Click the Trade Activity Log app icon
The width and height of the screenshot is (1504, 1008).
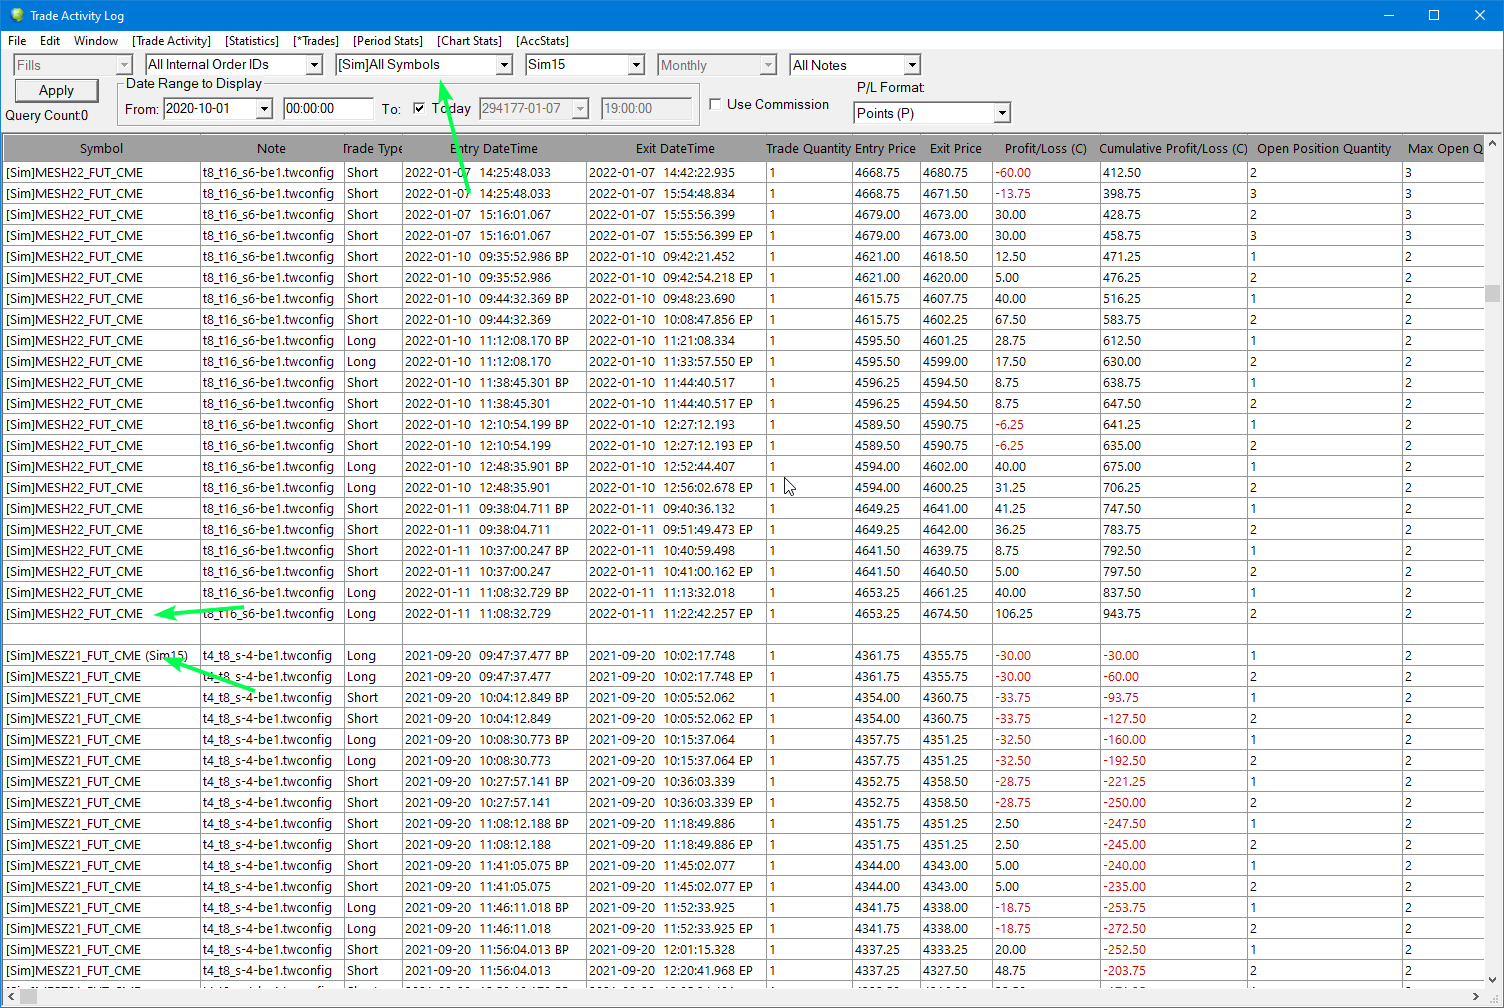click(16, 15)
